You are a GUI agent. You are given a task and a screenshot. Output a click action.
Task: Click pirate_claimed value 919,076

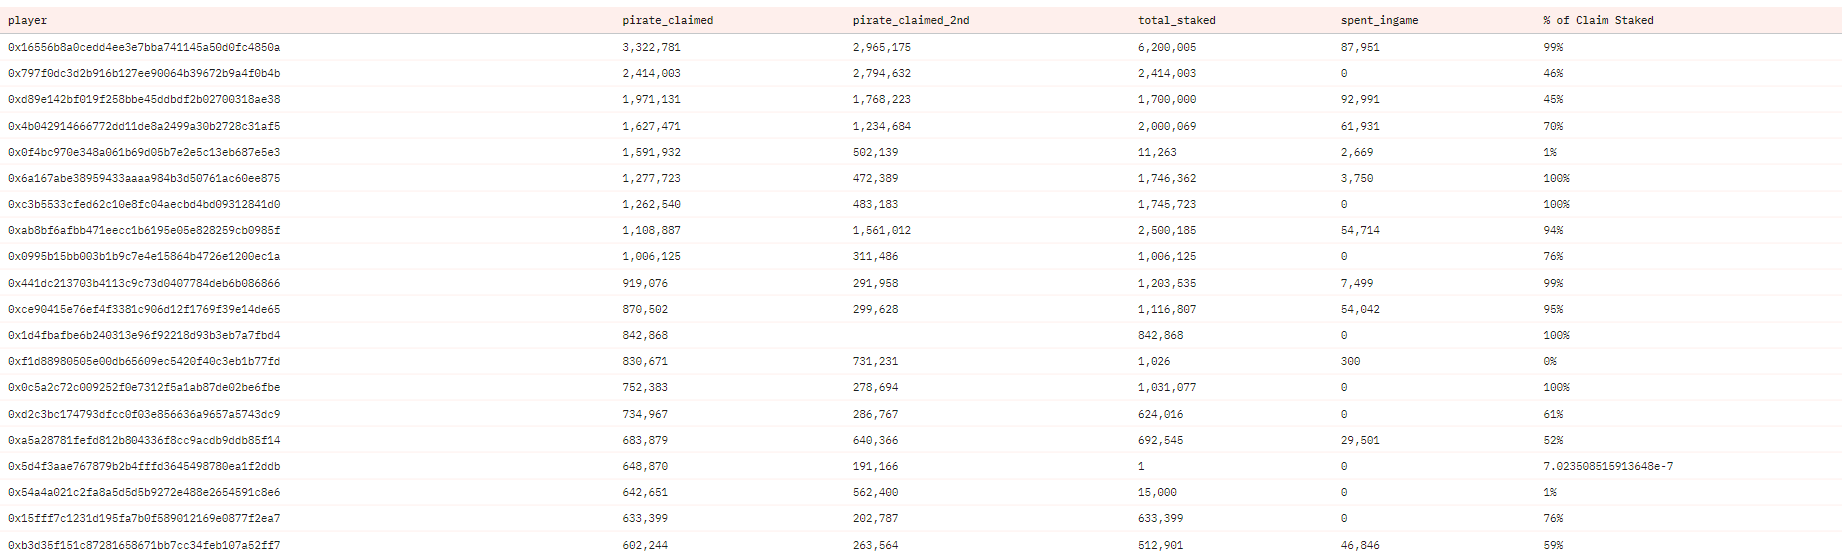point(645,283)
